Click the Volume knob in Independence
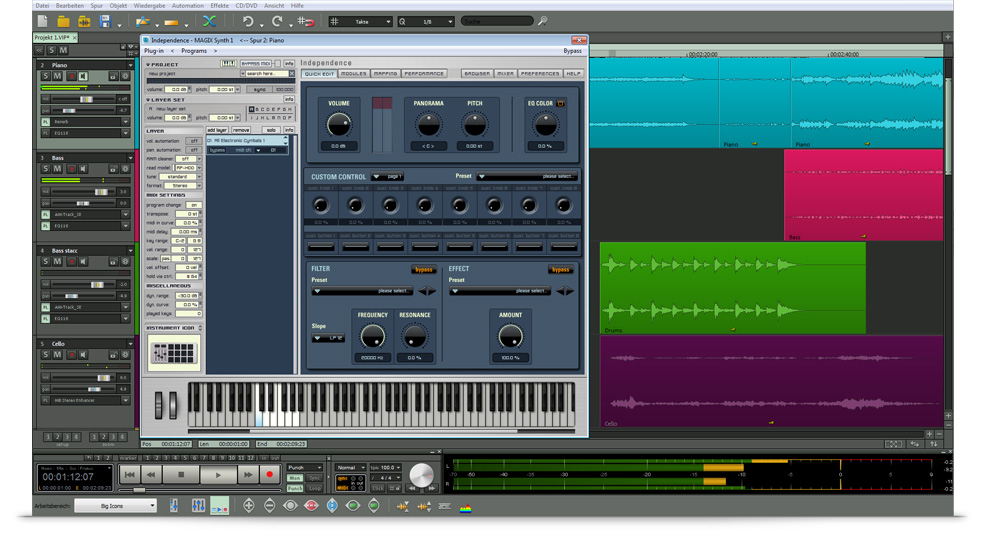Viewport: 982px width, 535px height. click(339, 125)
